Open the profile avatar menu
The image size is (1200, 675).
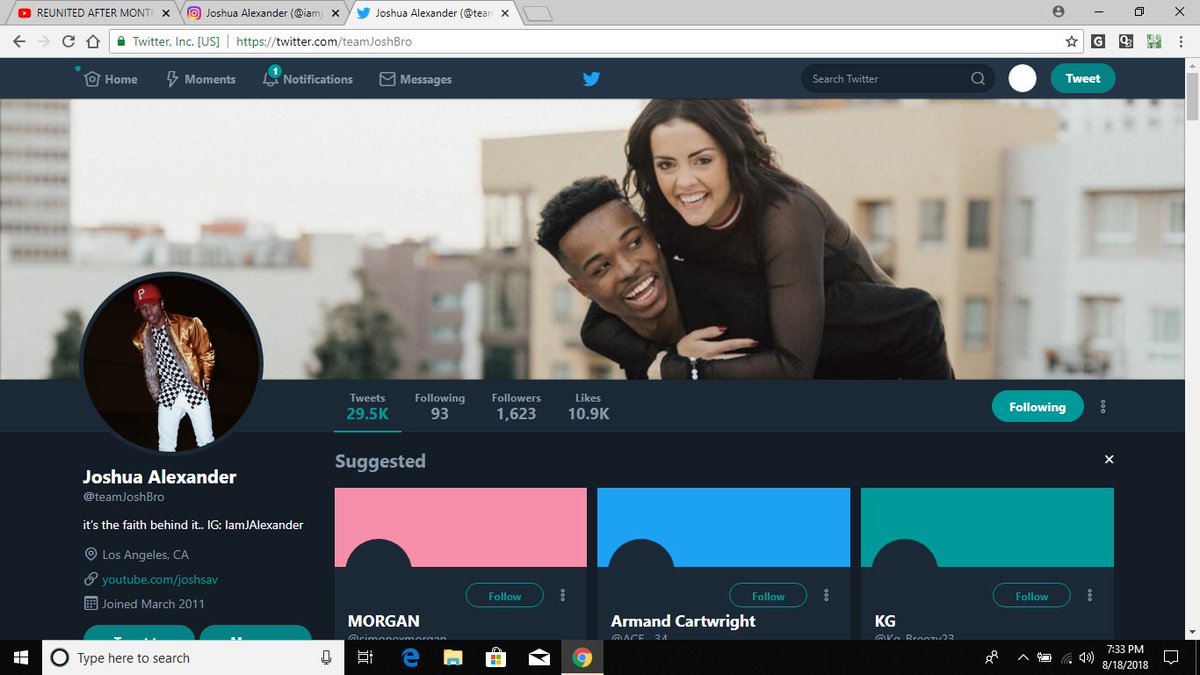[x=1022, y=79]
